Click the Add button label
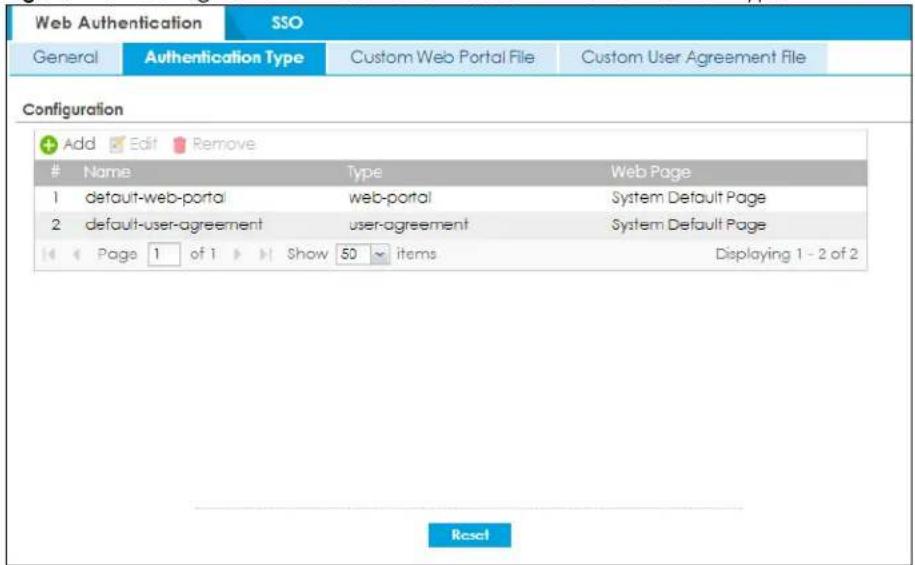915x565 pixels. click(79, 144)
